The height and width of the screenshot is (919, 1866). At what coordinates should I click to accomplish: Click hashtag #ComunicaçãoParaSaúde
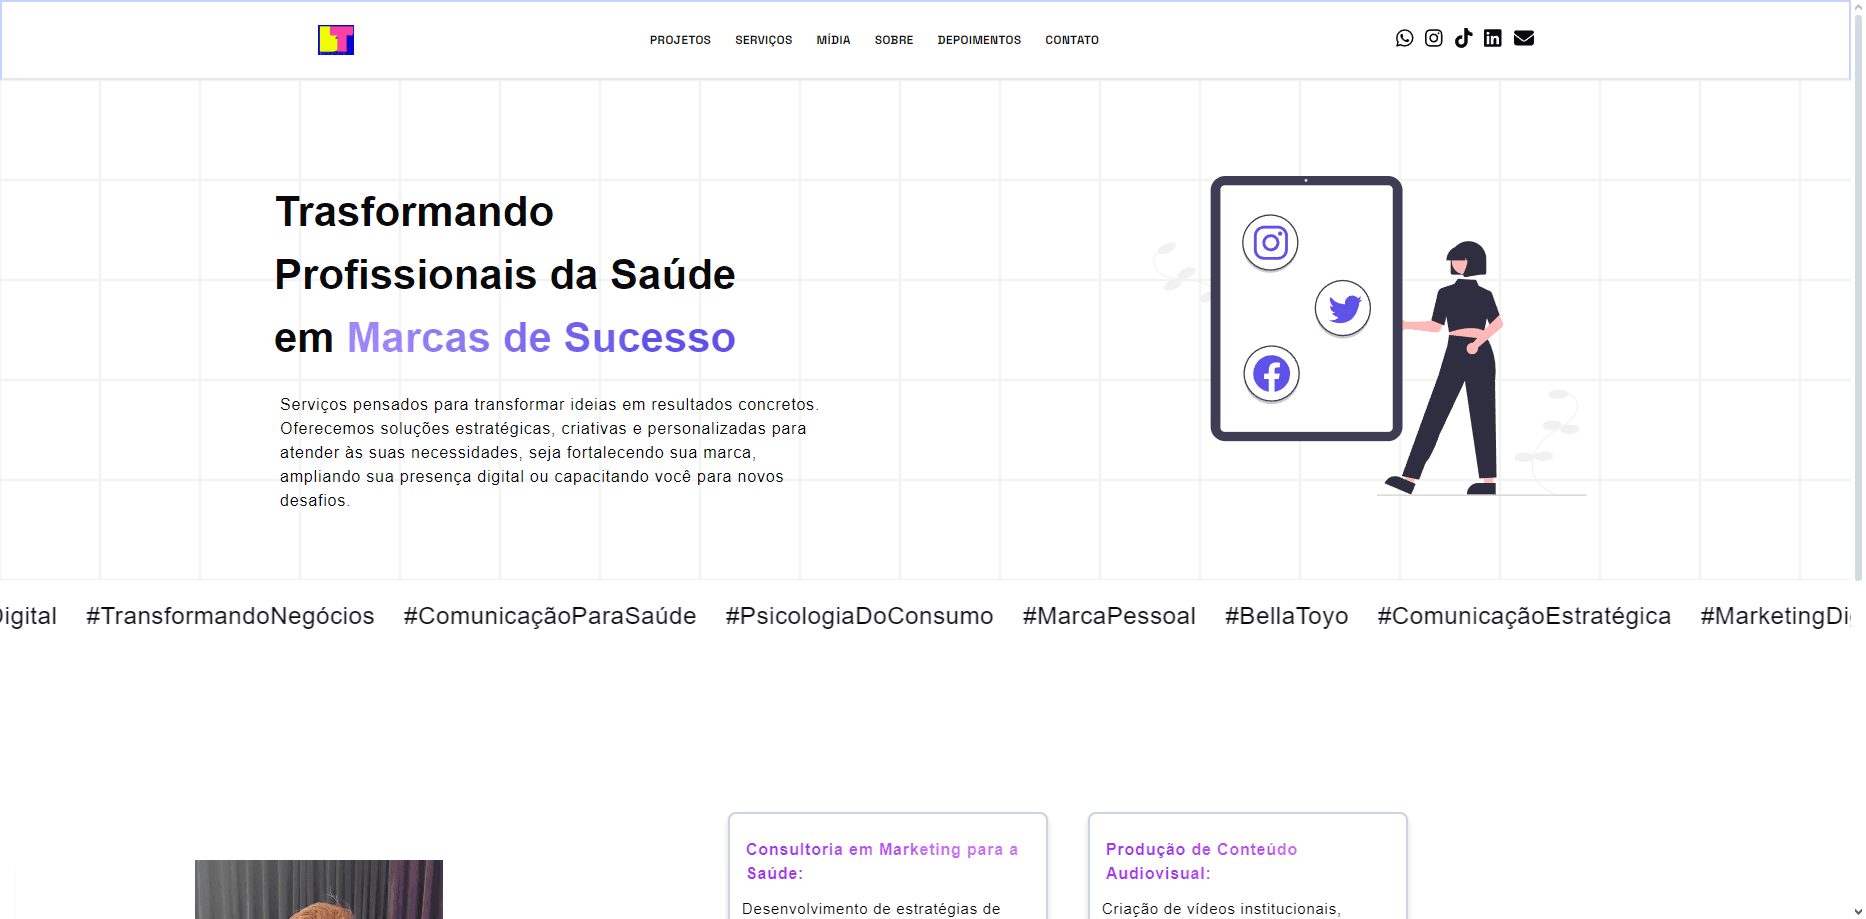click(x=550, y=616)
